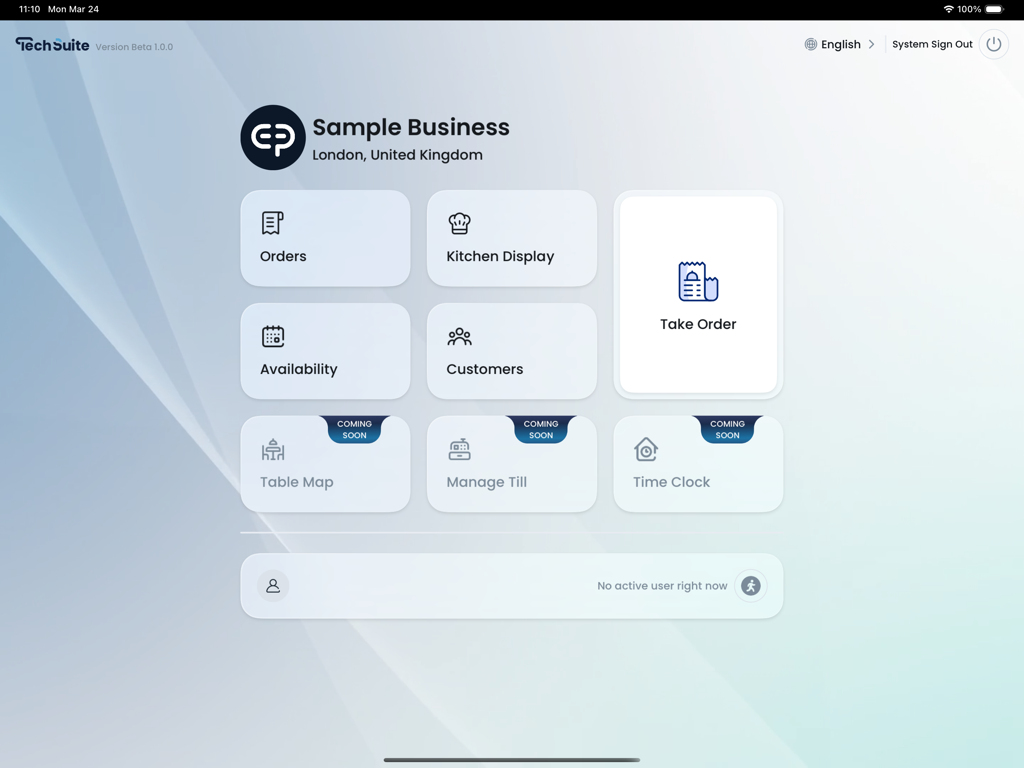Select the Kitchen Display chef hat icon

[x=459, y=222]
